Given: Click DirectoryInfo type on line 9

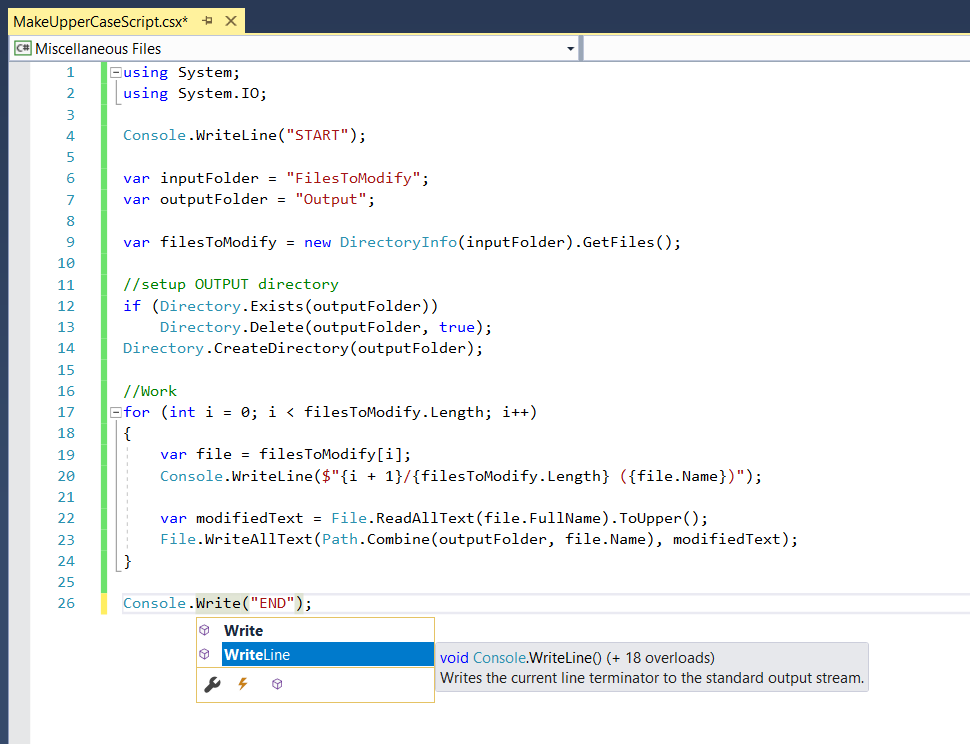Looking at the screenshot, I should (398, 242).
